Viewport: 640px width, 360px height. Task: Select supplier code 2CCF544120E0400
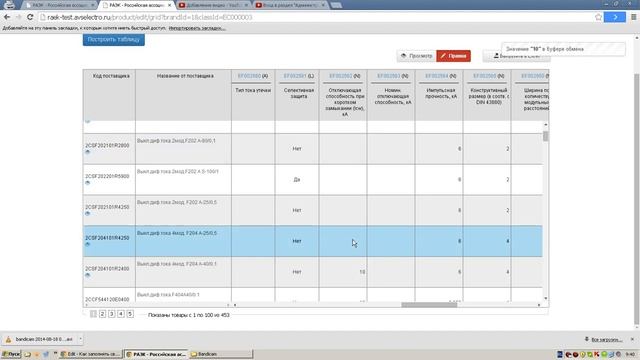[x=107, y=299]
